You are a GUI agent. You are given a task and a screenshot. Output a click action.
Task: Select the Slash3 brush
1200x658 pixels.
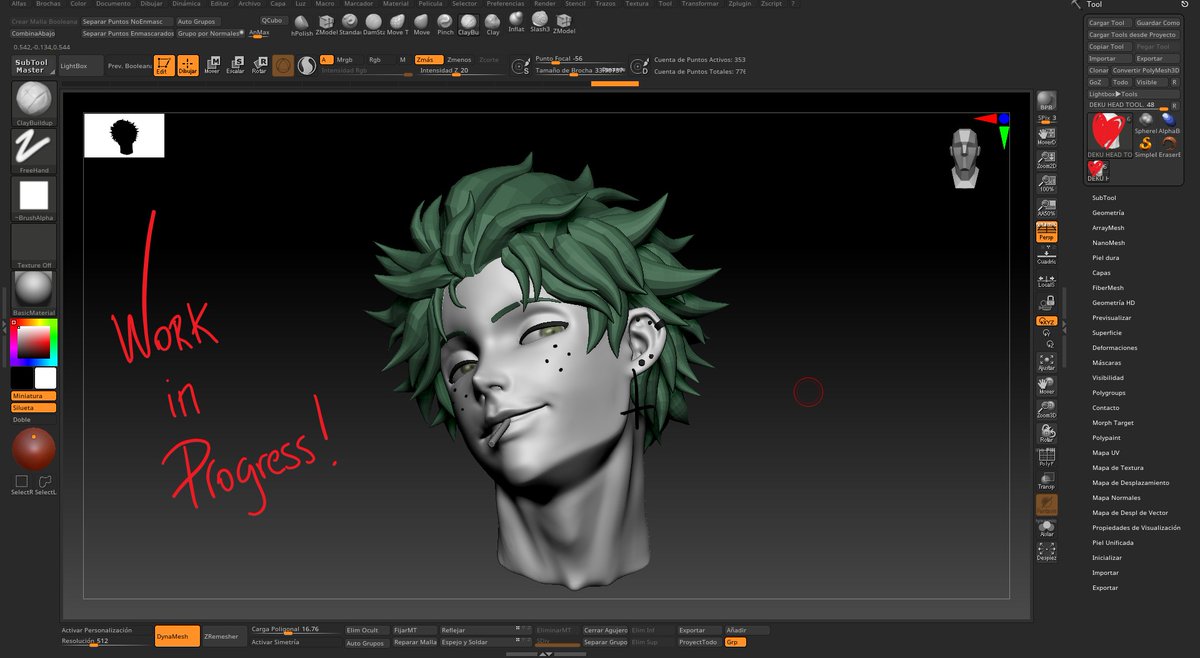(540, 22)
